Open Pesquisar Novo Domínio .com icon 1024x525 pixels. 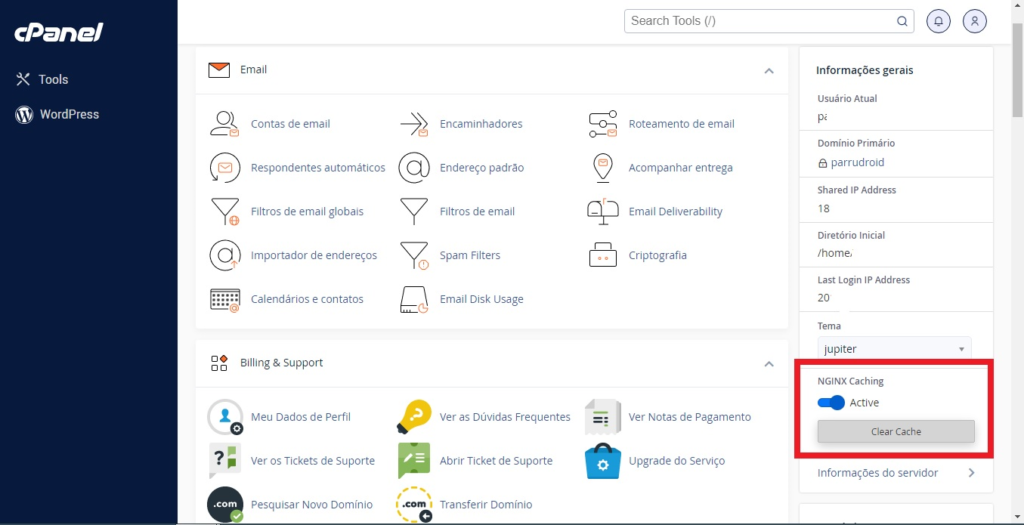(225, 505)
